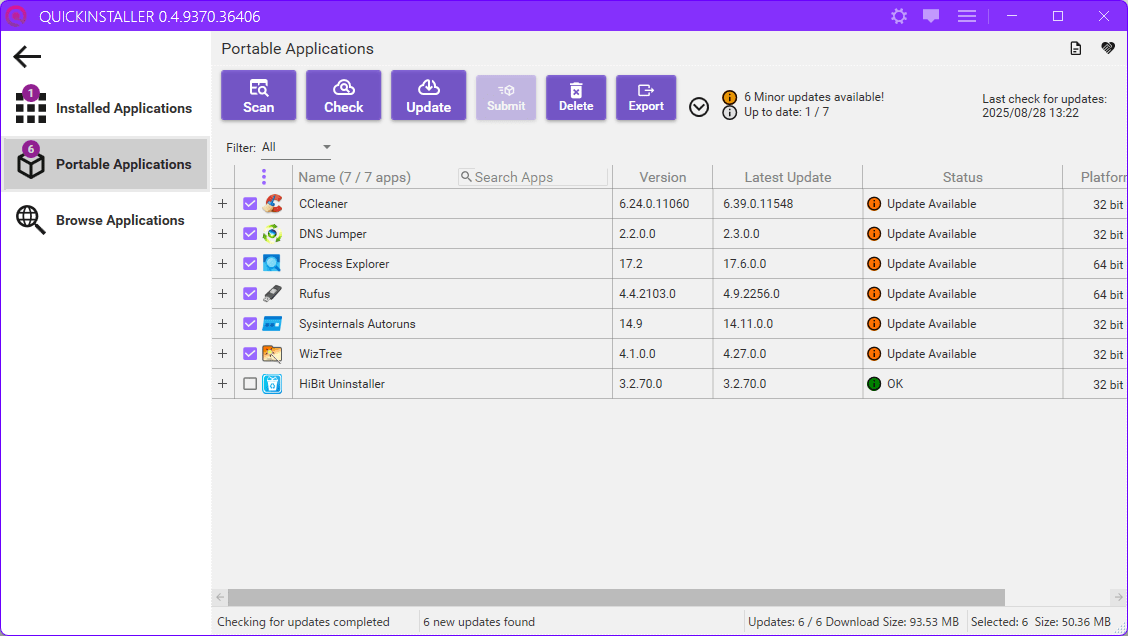
Task: Sort by the Version column header
Action: [x=663, y=177]
